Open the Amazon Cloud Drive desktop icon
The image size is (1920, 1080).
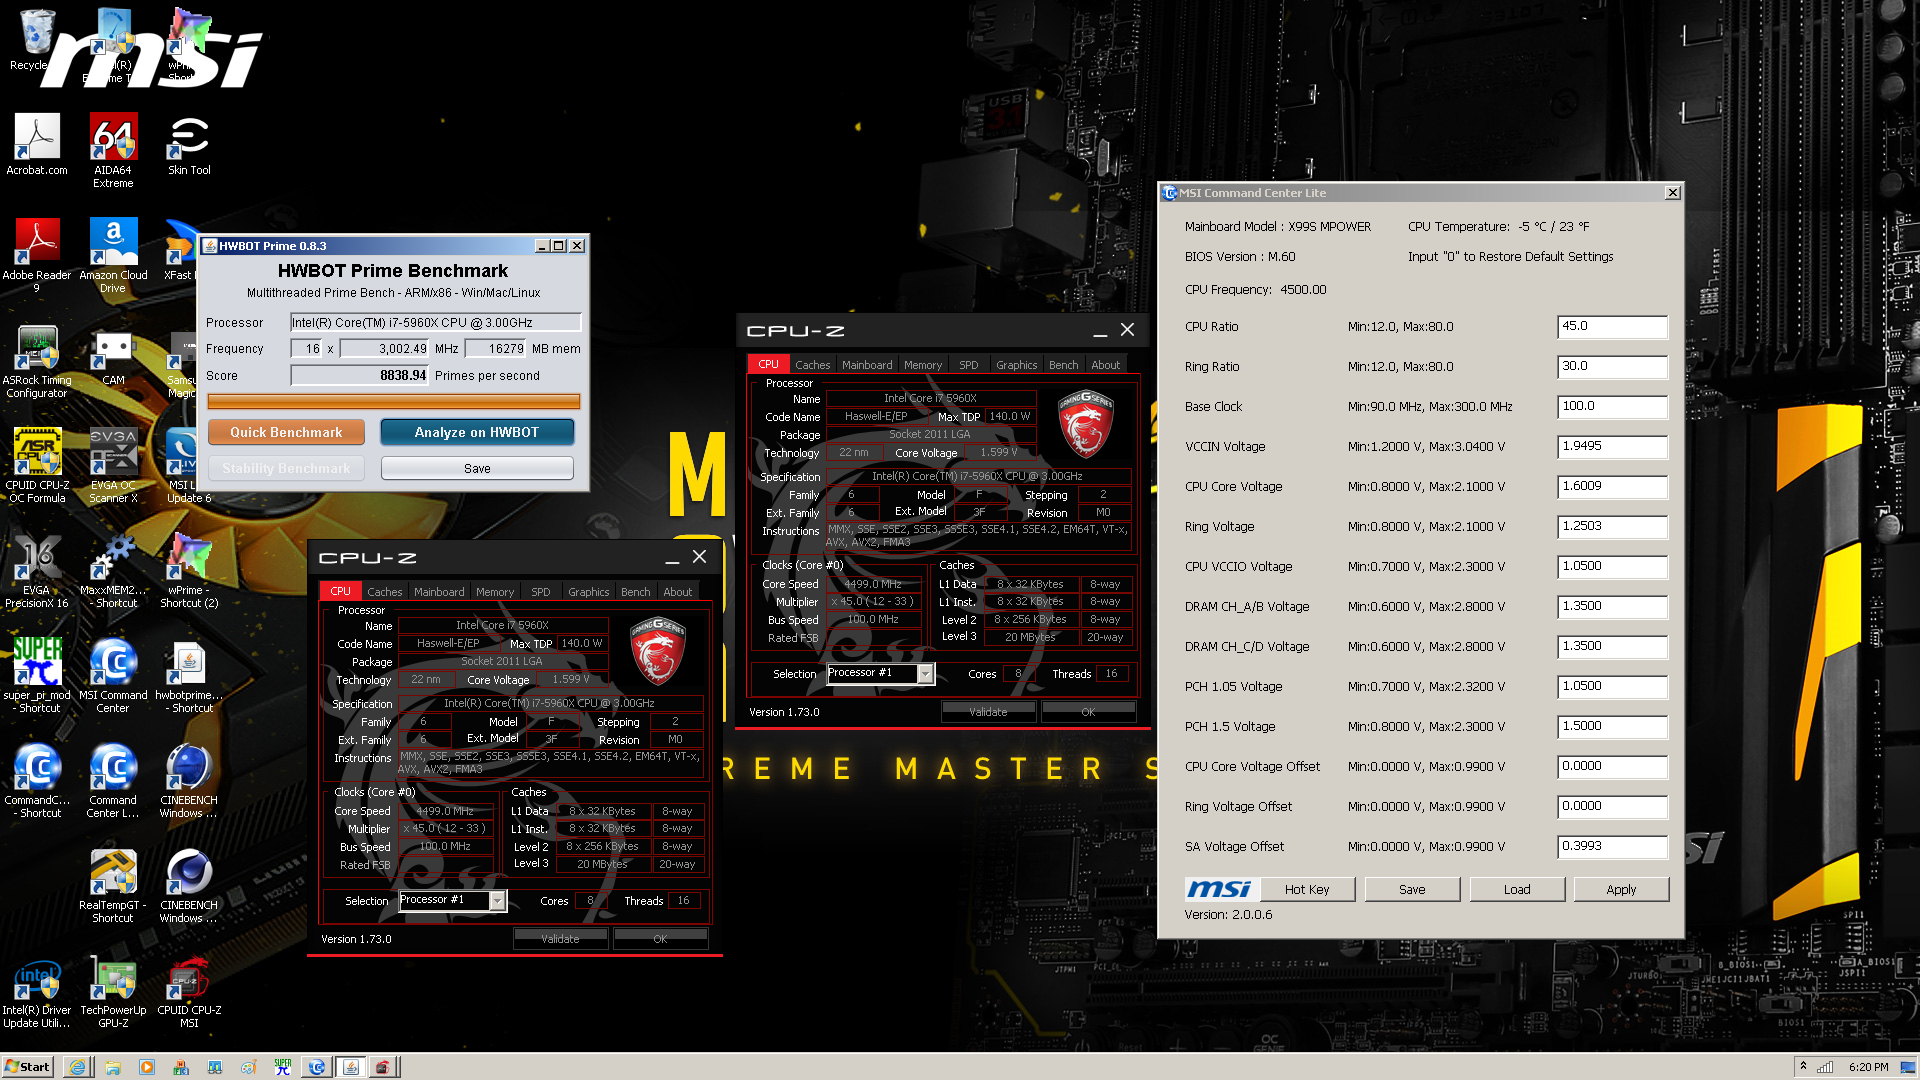[x=113, y=254]
